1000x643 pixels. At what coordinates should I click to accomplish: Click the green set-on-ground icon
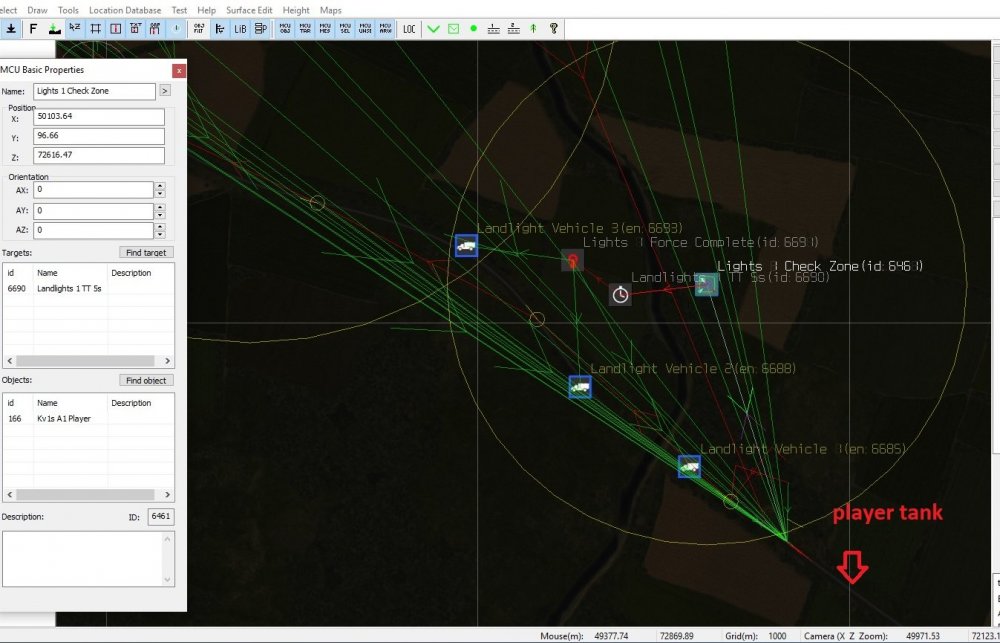[x=54, y=29]
